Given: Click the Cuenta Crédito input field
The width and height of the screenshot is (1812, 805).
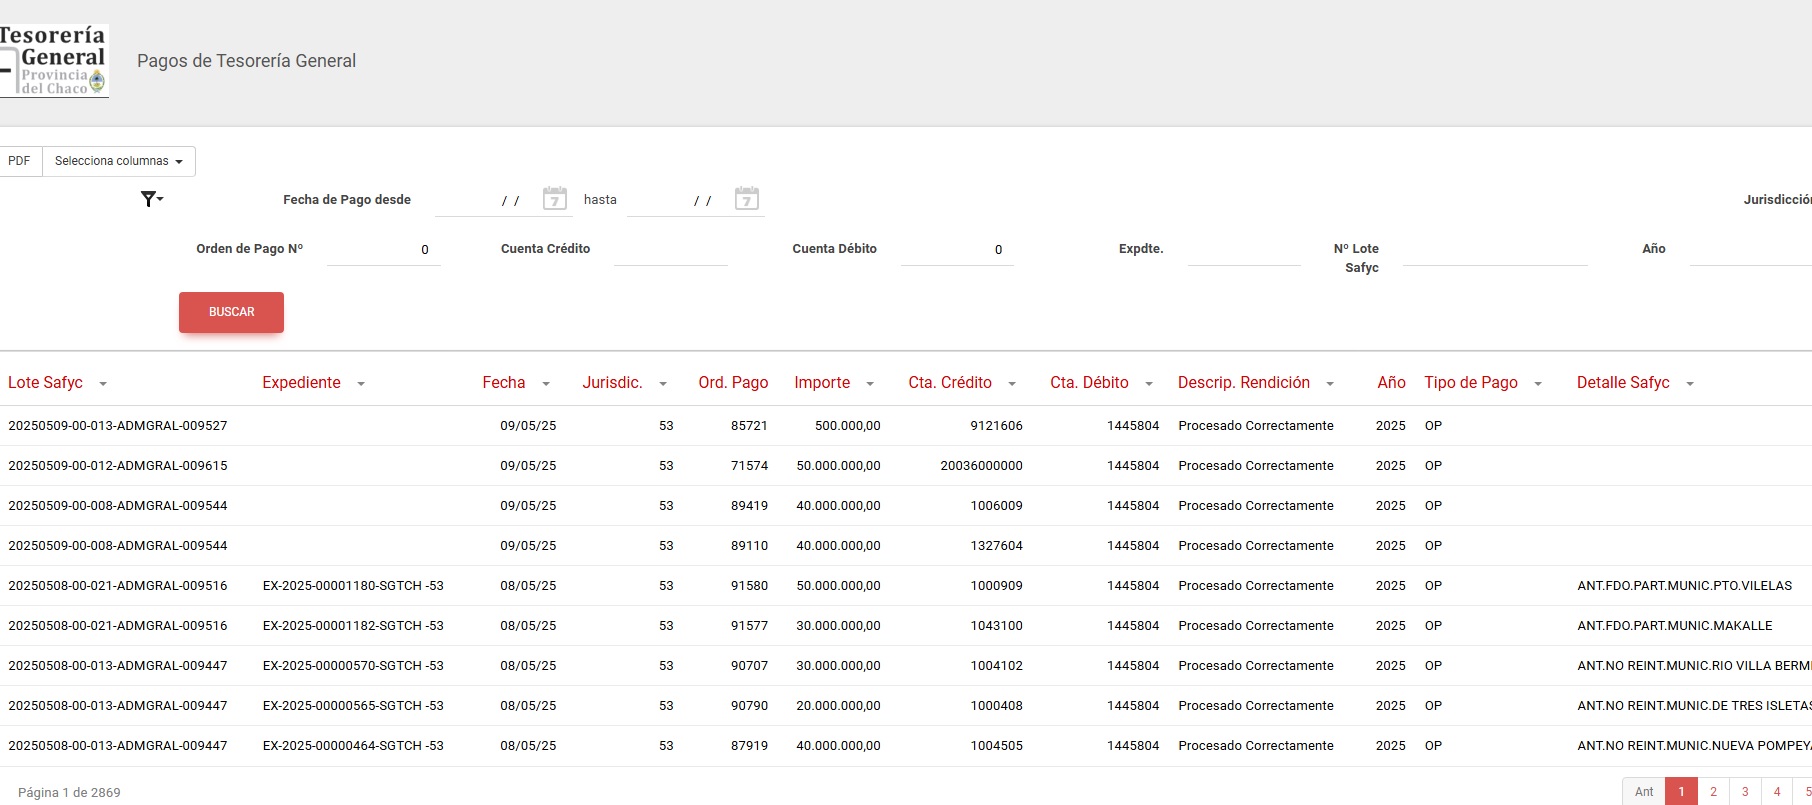Looking at the screenshot, I should [x=670, y=250].
